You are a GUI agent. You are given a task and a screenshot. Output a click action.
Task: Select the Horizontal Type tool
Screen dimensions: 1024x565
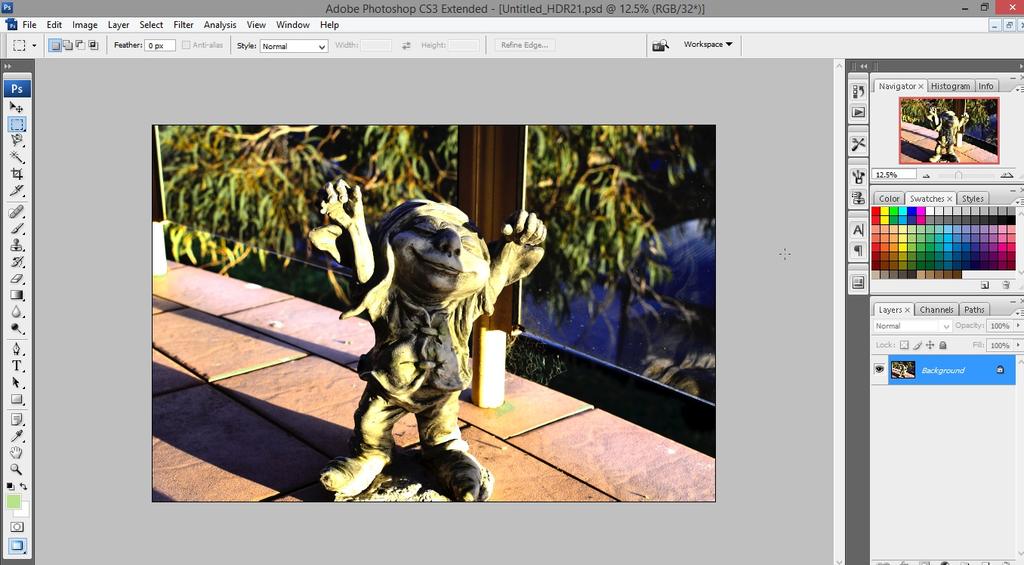17,366
